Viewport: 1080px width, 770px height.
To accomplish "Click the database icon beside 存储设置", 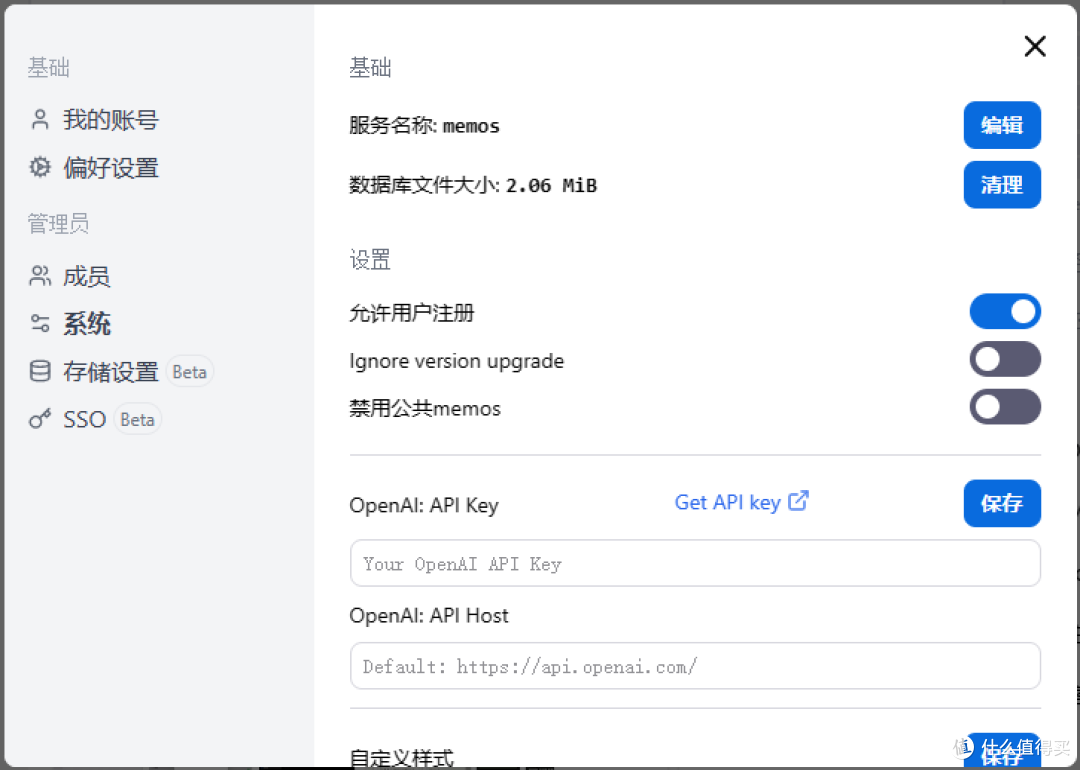I will (40, 372).
